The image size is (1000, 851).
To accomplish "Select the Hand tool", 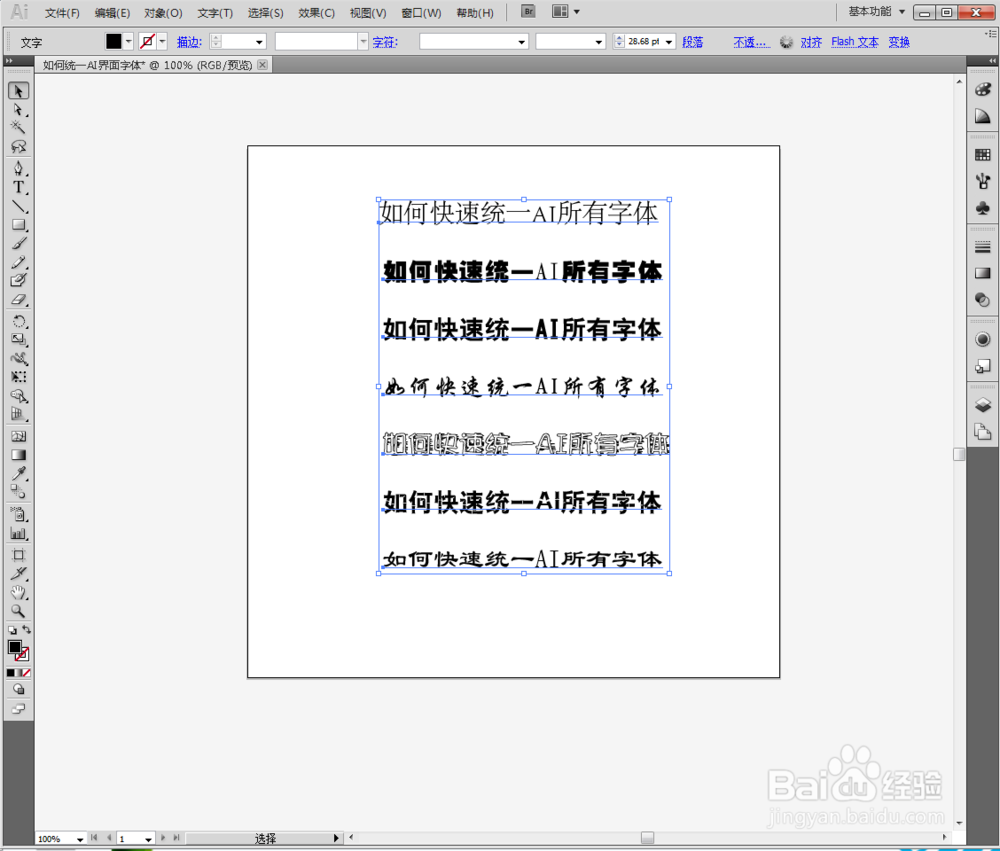I will (18, 593).
